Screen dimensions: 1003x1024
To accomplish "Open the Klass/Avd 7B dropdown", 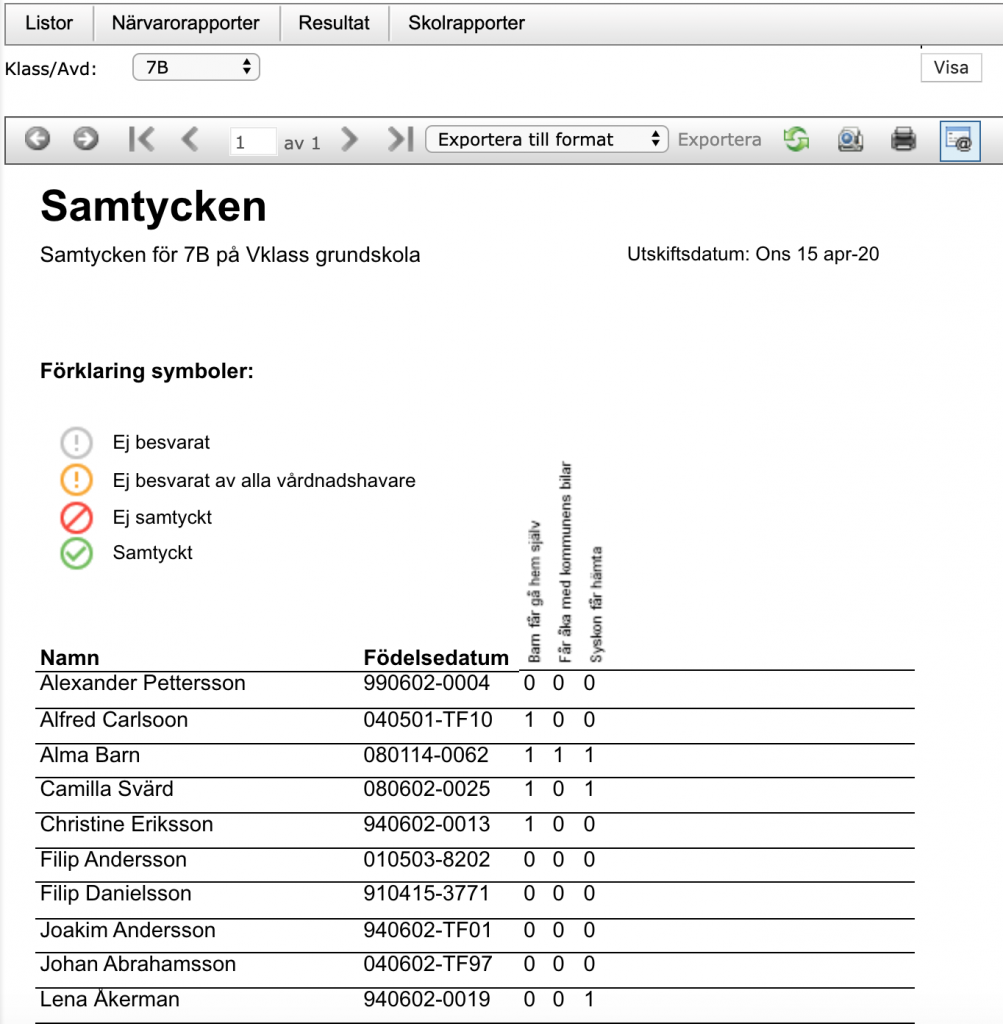I will [196, 67].
